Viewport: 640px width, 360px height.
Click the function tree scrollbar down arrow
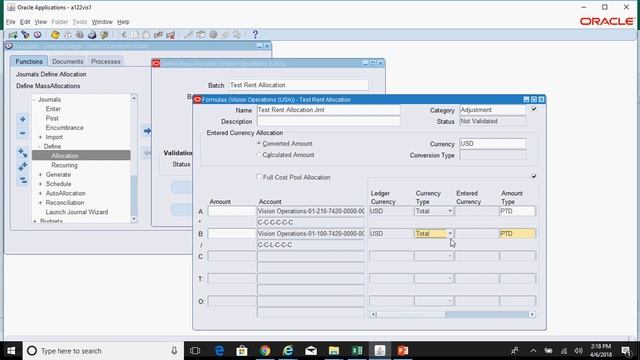134,220
